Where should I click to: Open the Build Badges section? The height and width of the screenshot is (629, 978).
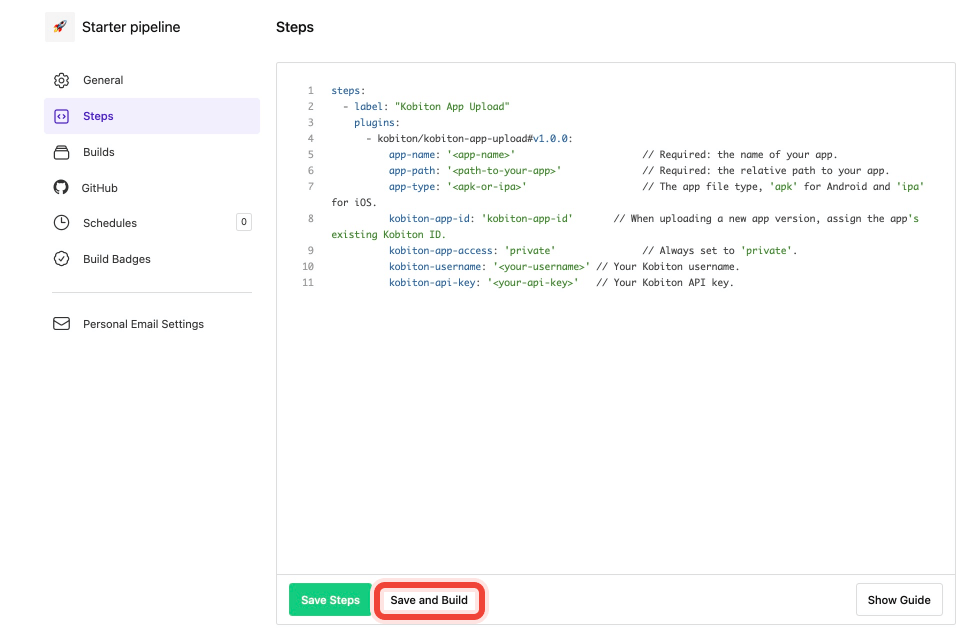pos(152,259)
